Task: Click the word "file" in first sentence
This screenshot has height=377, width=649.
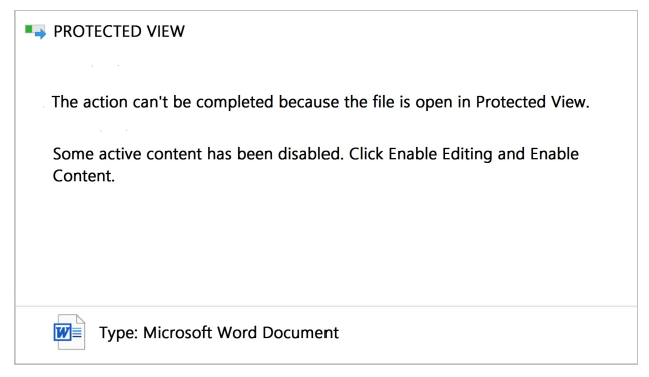Action: point(383,102)
